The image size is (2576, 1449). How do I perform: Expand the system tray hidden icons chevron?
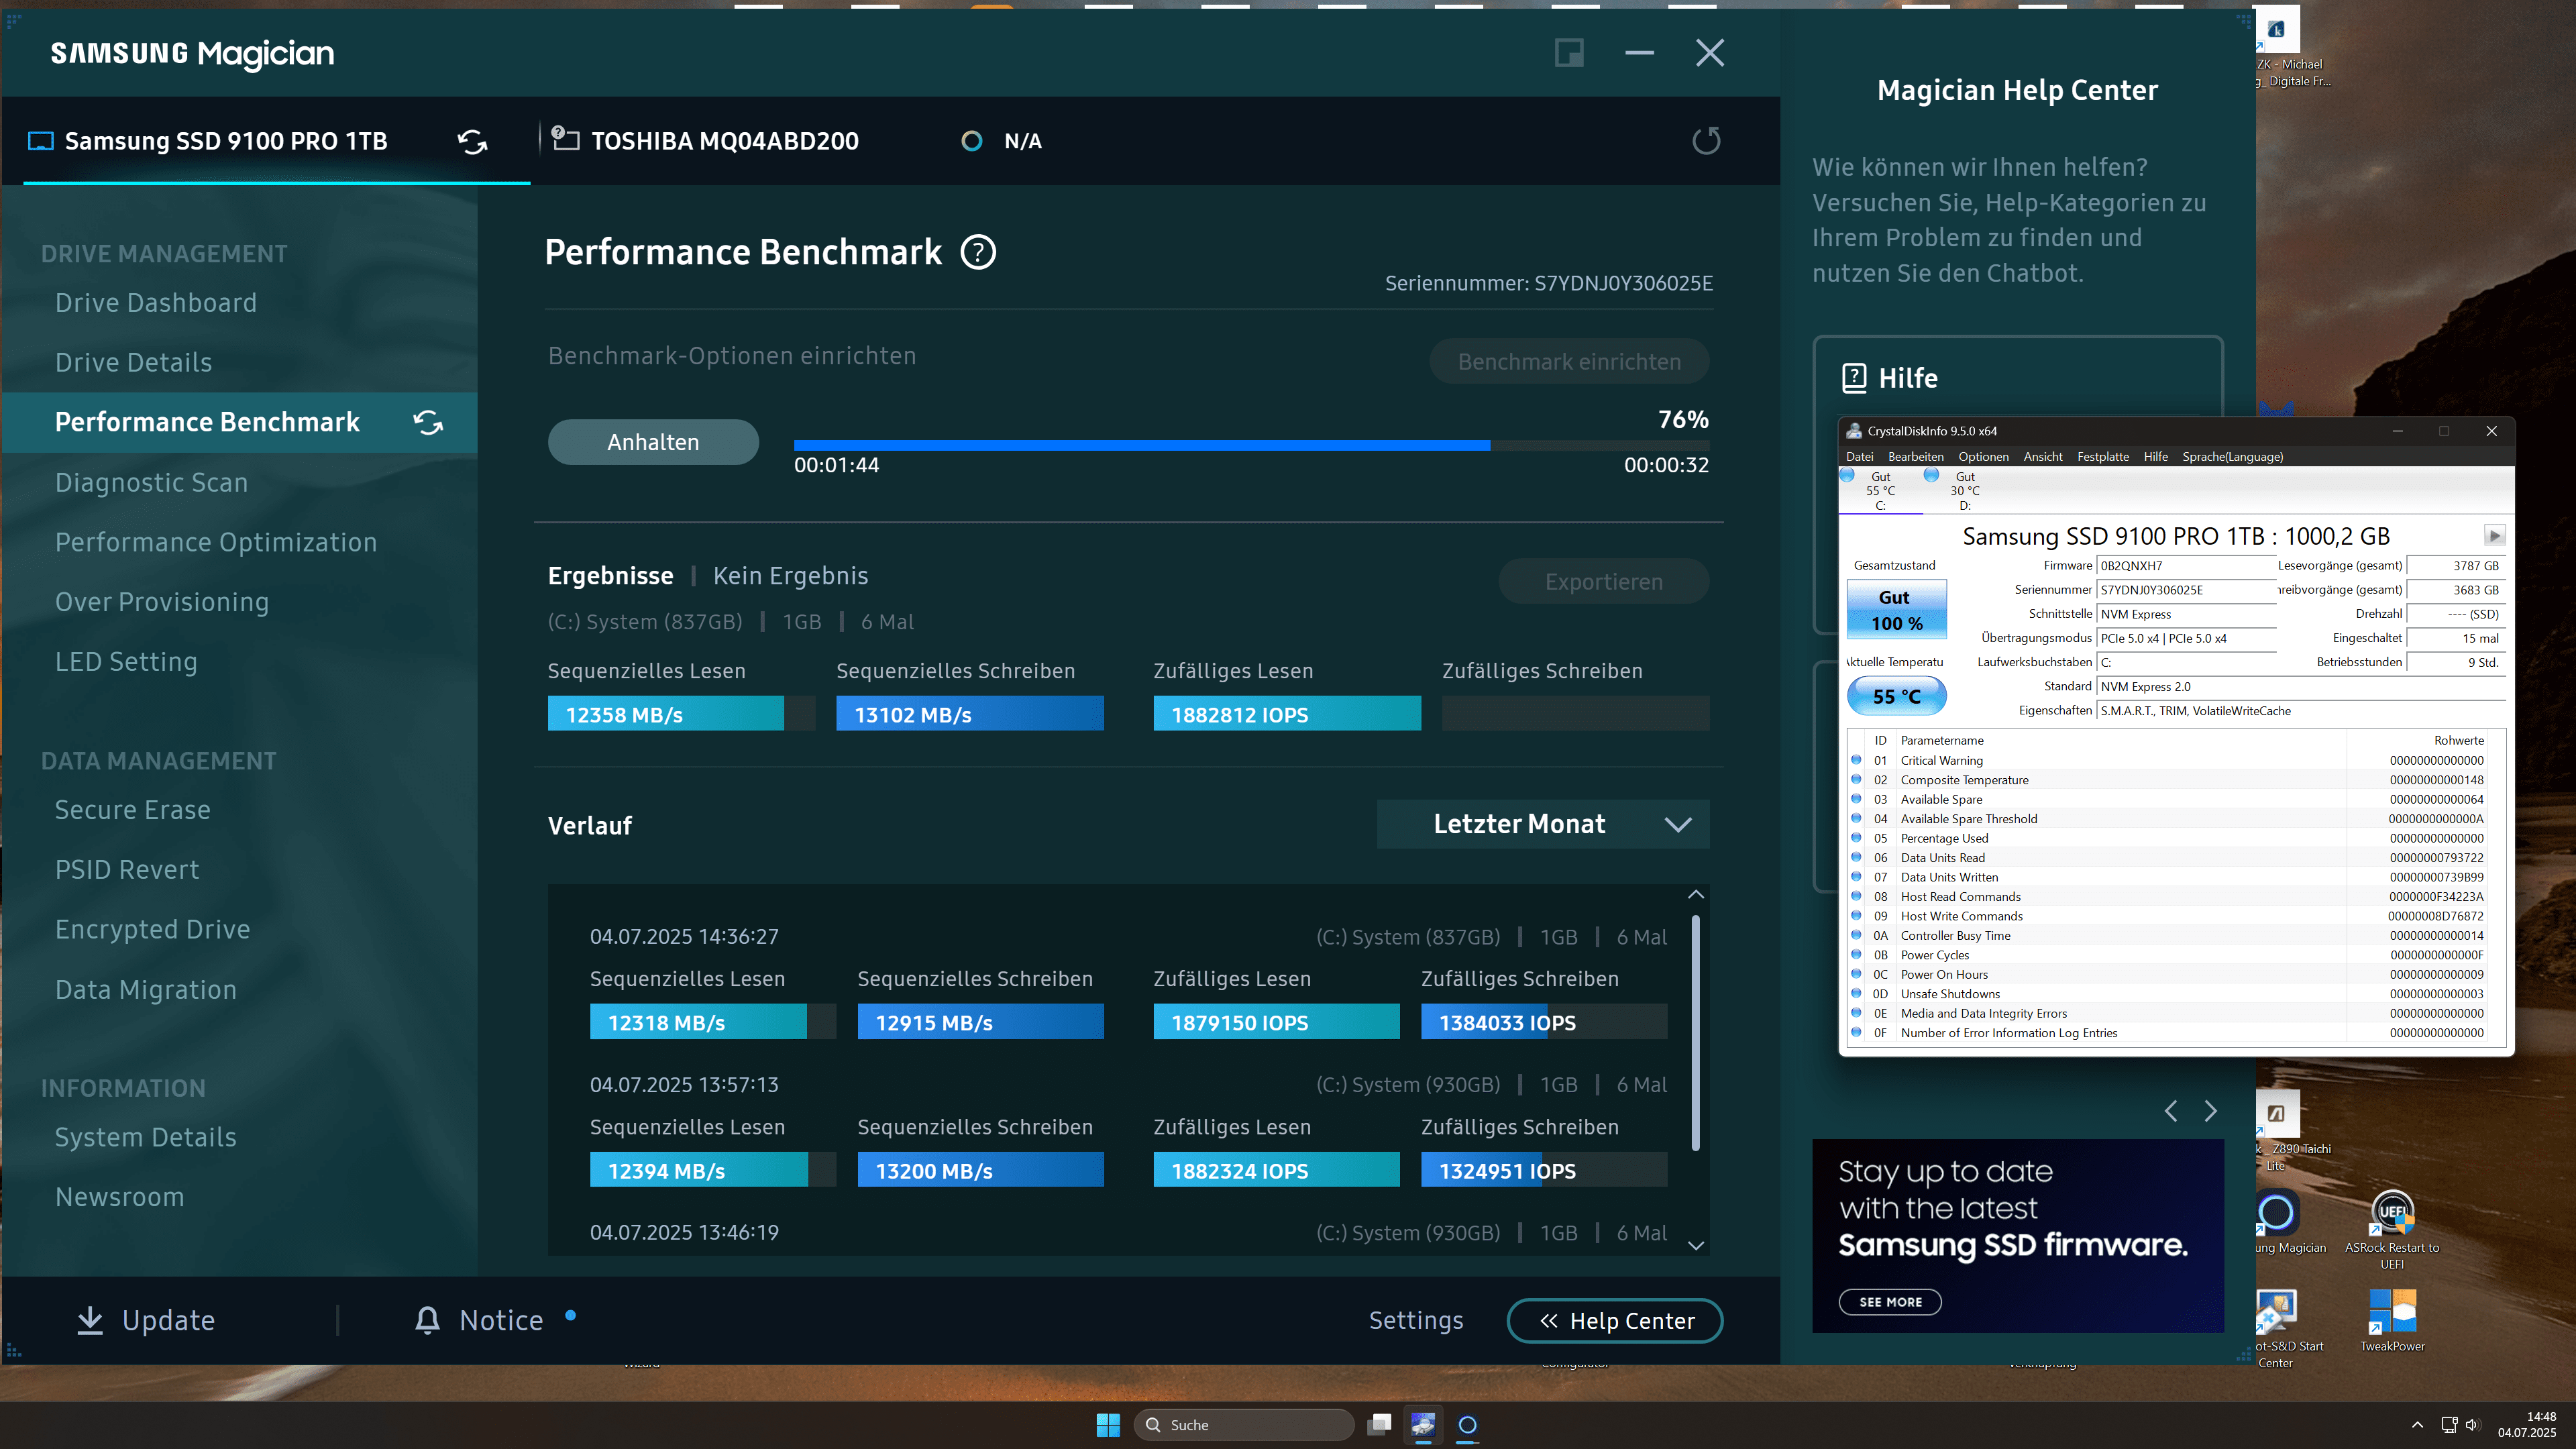coord(2417,1425)
